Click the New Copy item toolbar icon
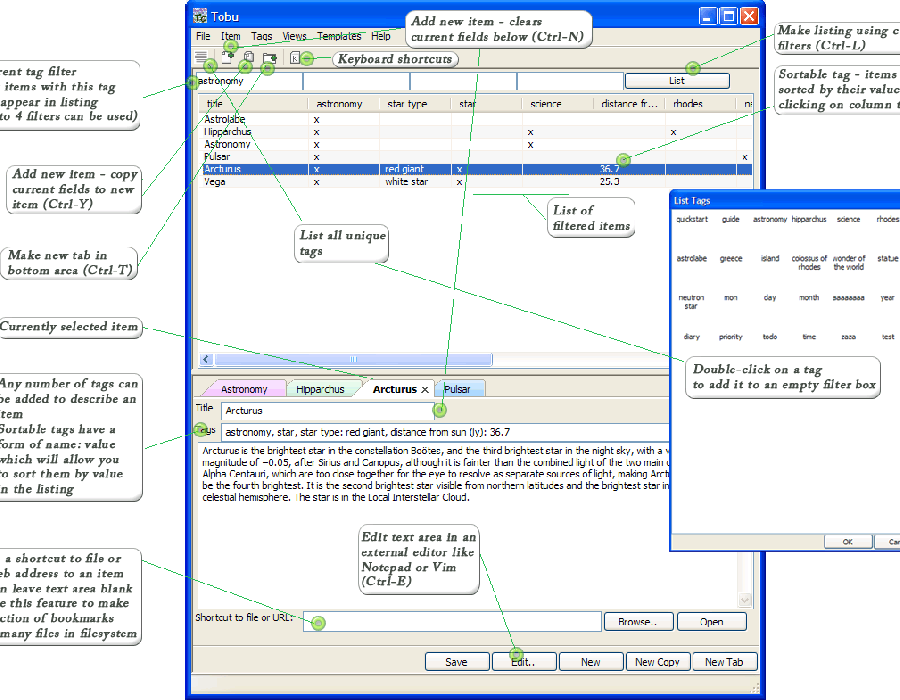This screenshot has height=700, width=900. click(x=249, y=57)
